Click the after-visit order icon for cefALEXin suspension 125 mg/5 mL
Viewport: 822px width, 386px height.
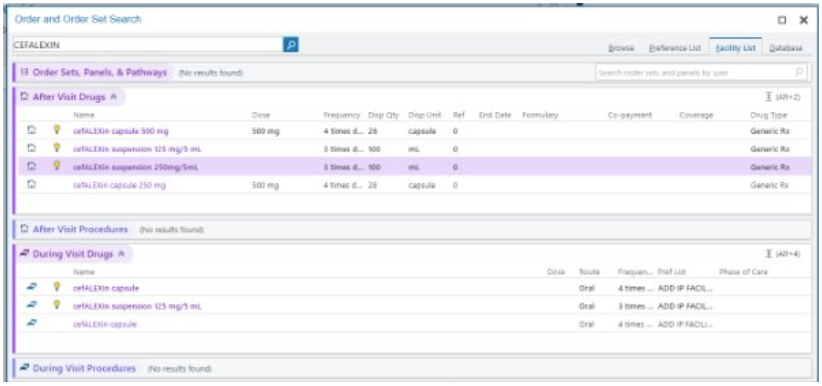click(31, 148)
